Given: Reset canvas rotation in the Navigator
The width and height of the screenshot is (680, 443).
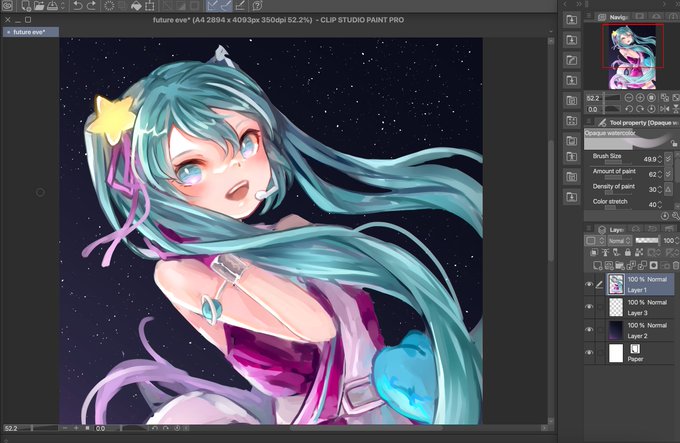Looking at the screenshot, I should 651,109.
